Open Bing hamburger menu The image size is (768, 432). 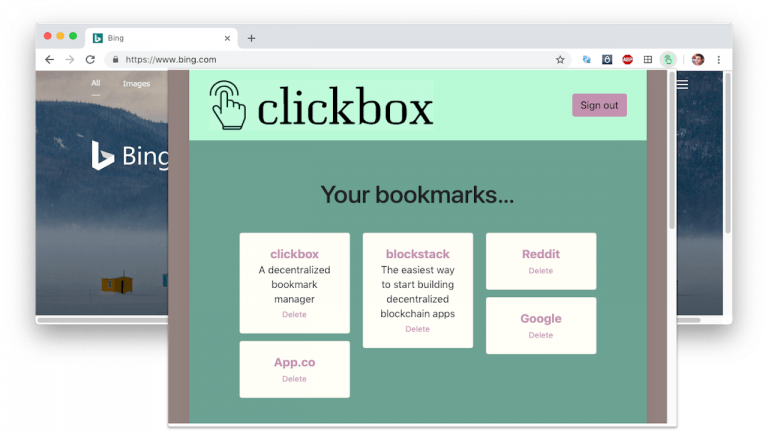tap(682, 84)
